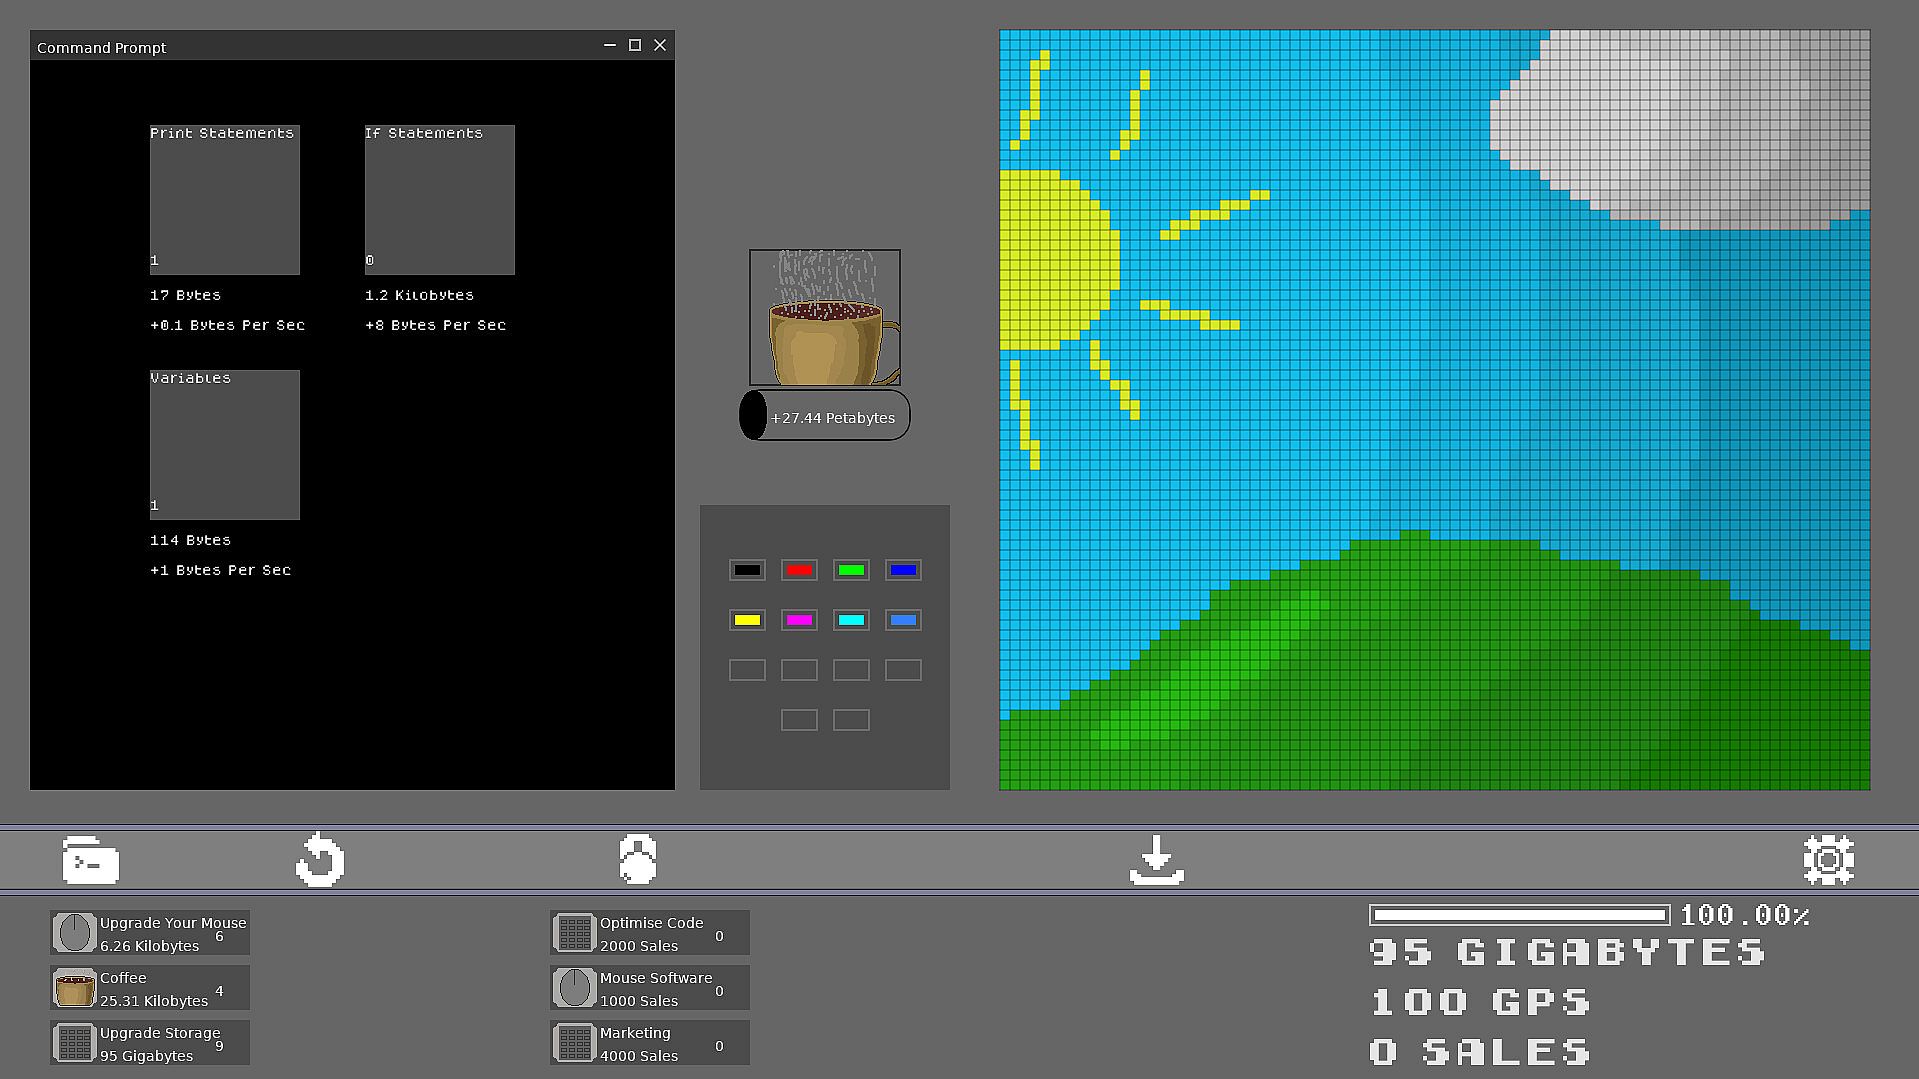This screenshot has height=1079, width=1919.
Task: Click the "100.00%" percentage
Action: 1745,915
